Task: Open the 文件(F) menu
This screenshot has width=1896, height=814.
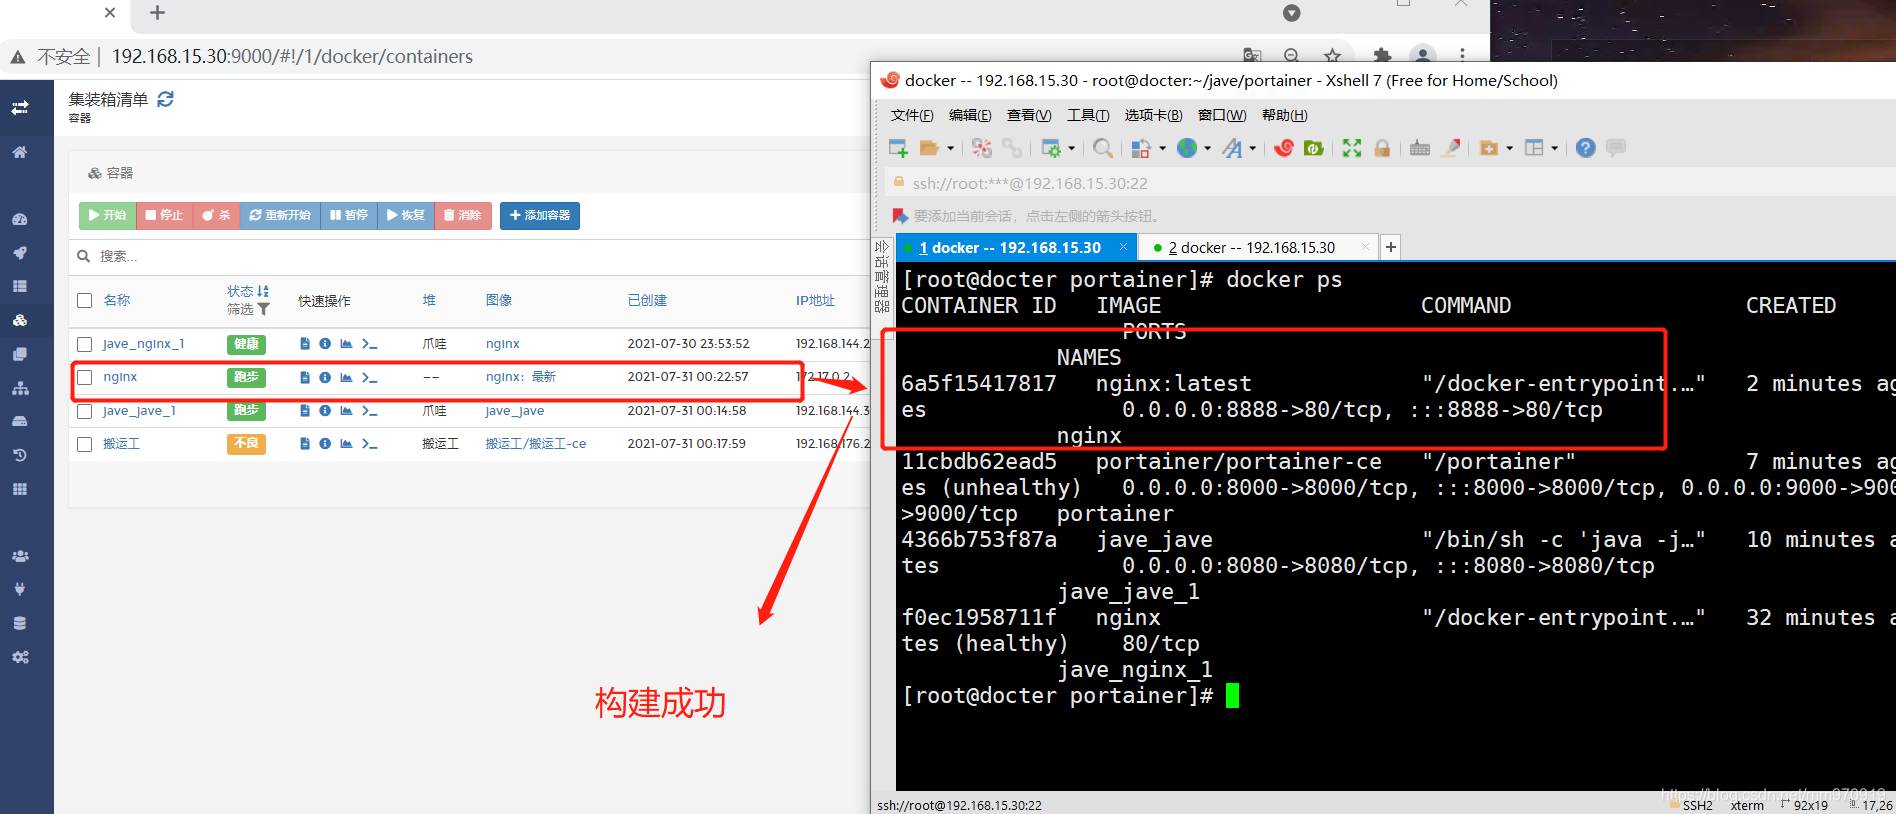Action: tap(911, 115)
